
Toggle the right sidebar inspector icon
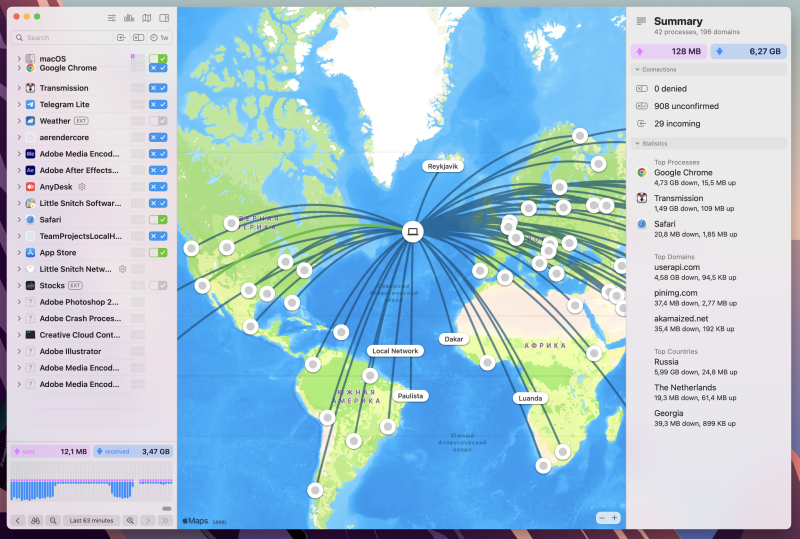point(164,18)
